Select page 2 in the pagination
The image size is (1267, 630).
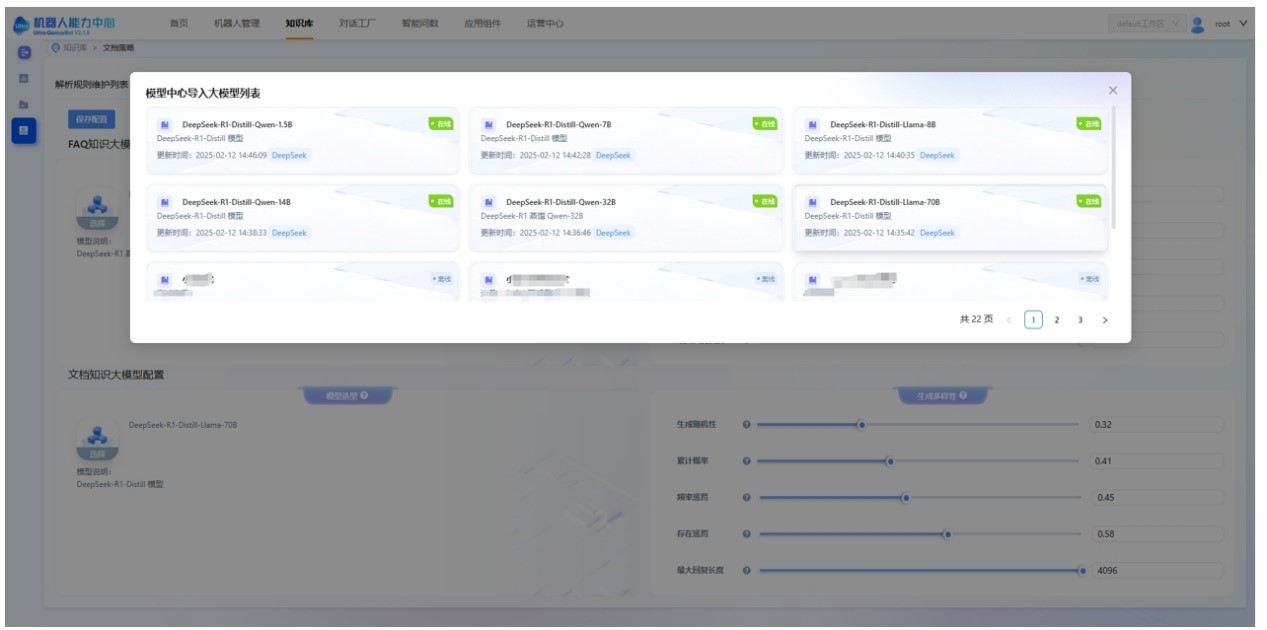click(x=1057, y=320)
